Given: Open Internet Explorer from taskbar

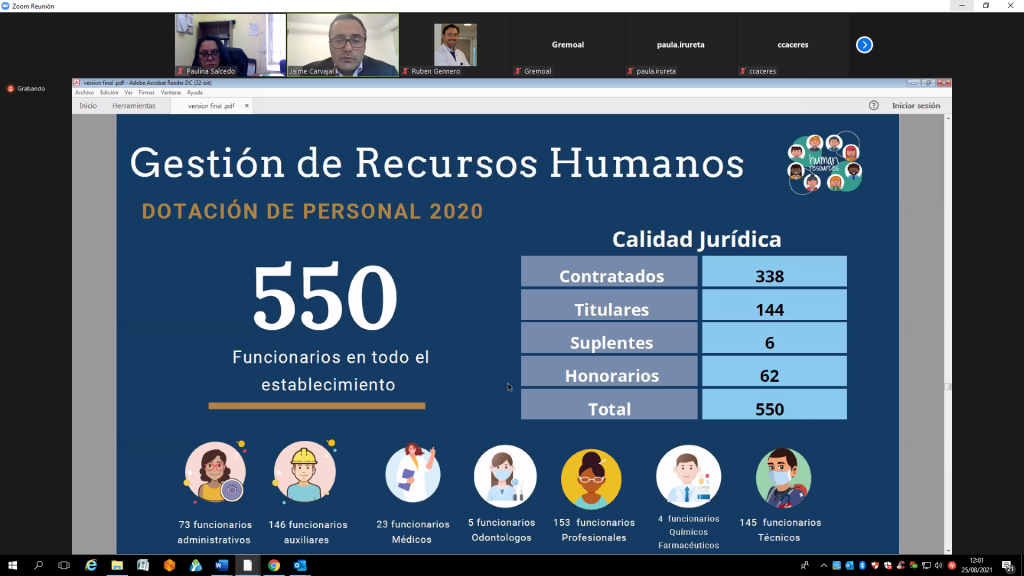Looking at the screenshot, I should coord(91,565).
